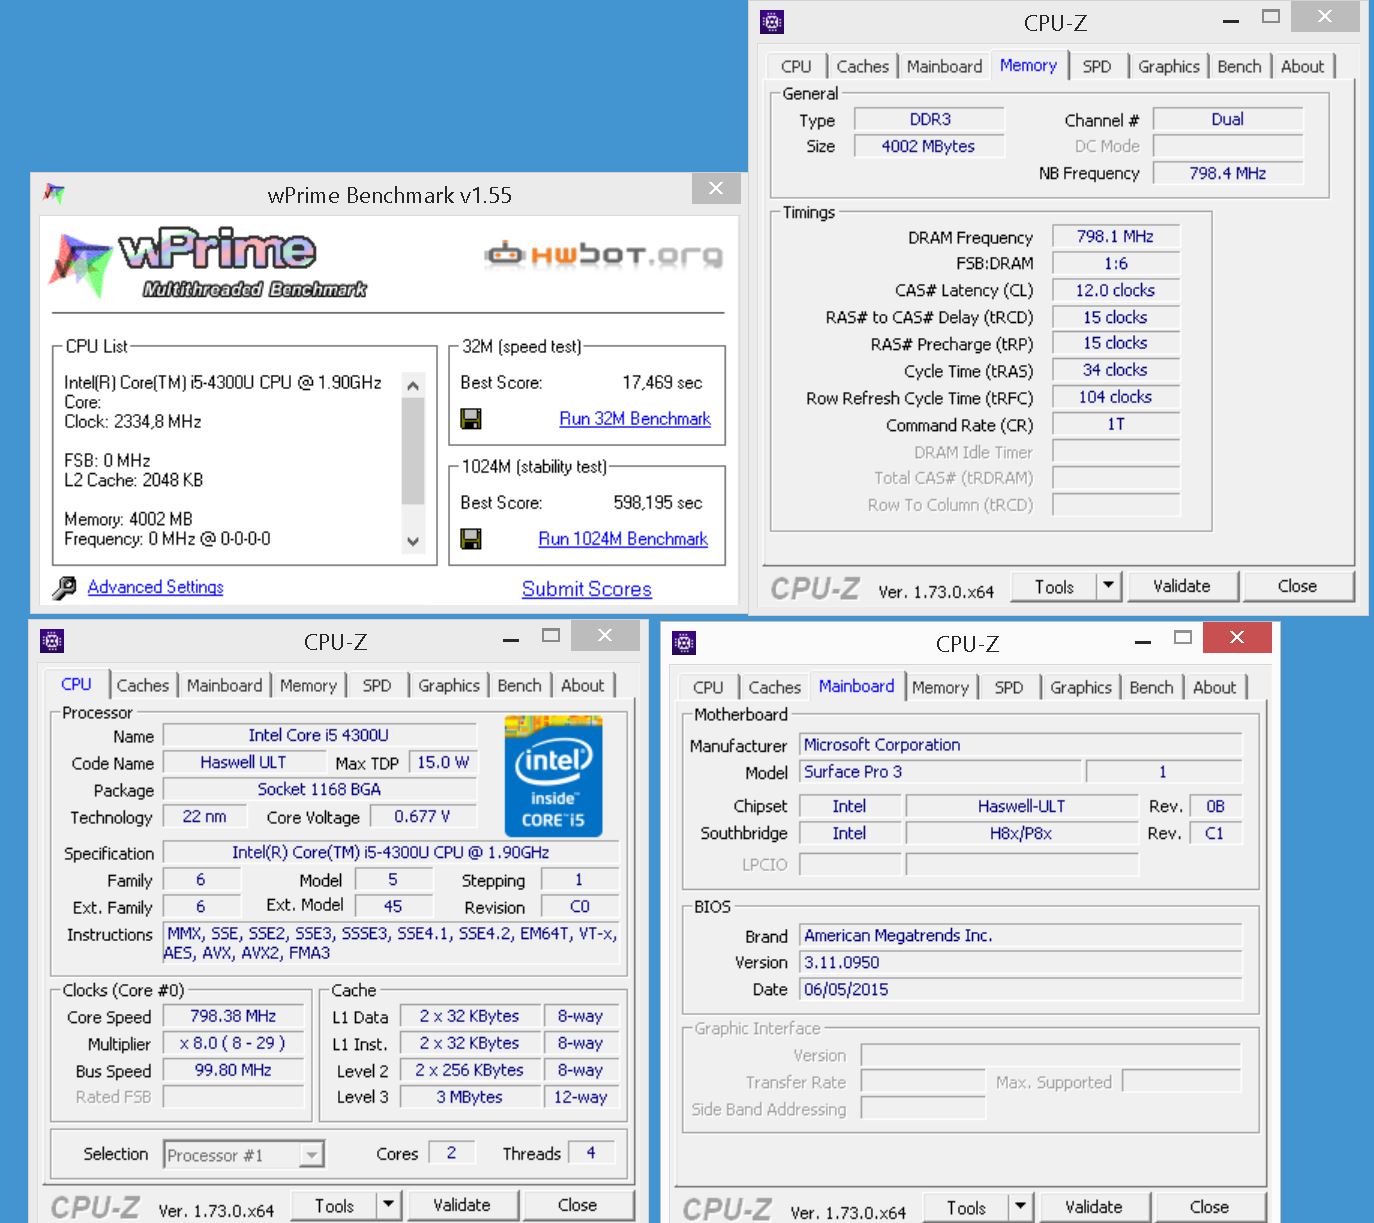Open Tools dropdown arrow in Mainboard window
This screenshot has width=1374, height=1223.
click(1020, 1207)
